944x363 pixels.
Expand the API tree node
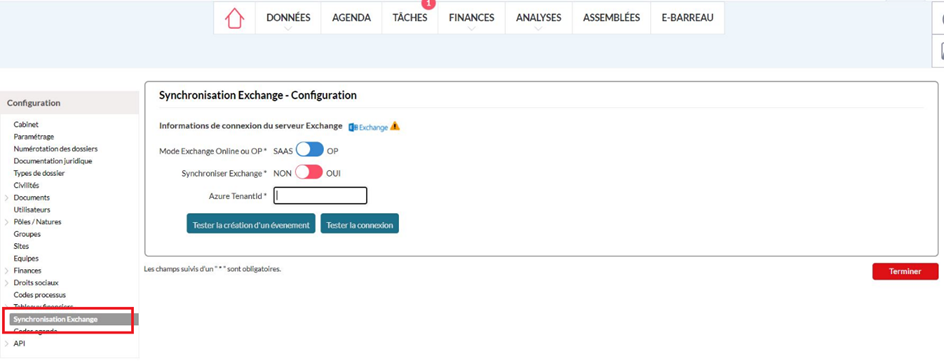(7, 344)
